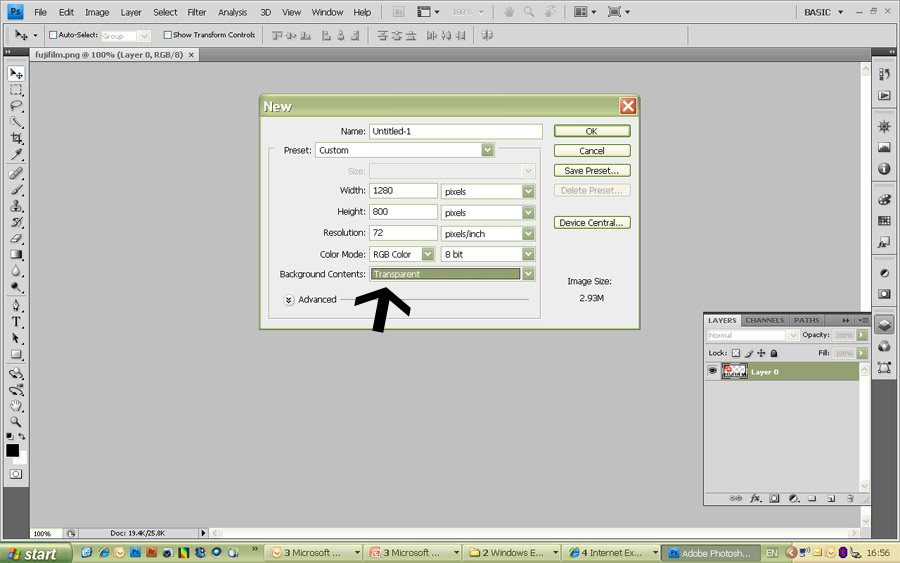Choose the Horizontal Type tool
This screenshot has height=563, width=900.
pos(16,322)
